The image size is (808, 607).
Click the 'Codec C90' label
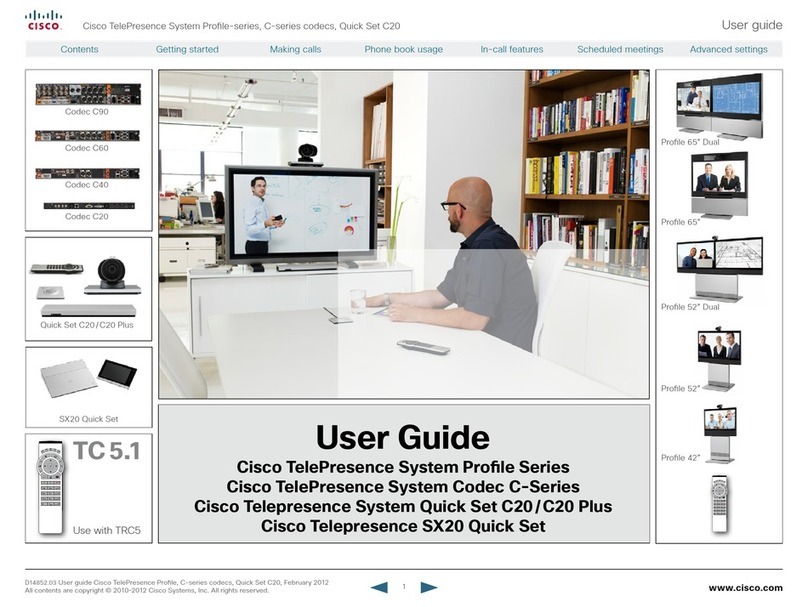pyautogui.click(x=87, y=111)
